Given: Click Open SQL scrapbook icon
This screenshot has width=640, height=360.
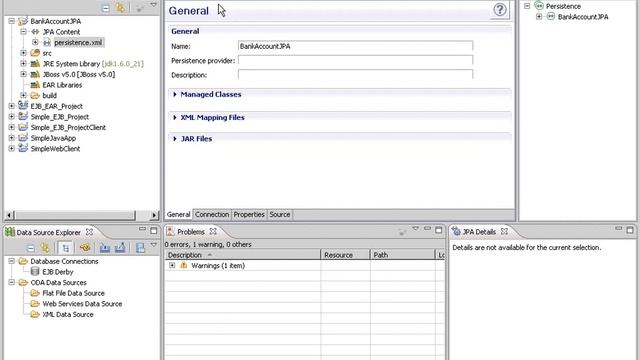Looking at the screenshot, I should [x=140, y=248].
